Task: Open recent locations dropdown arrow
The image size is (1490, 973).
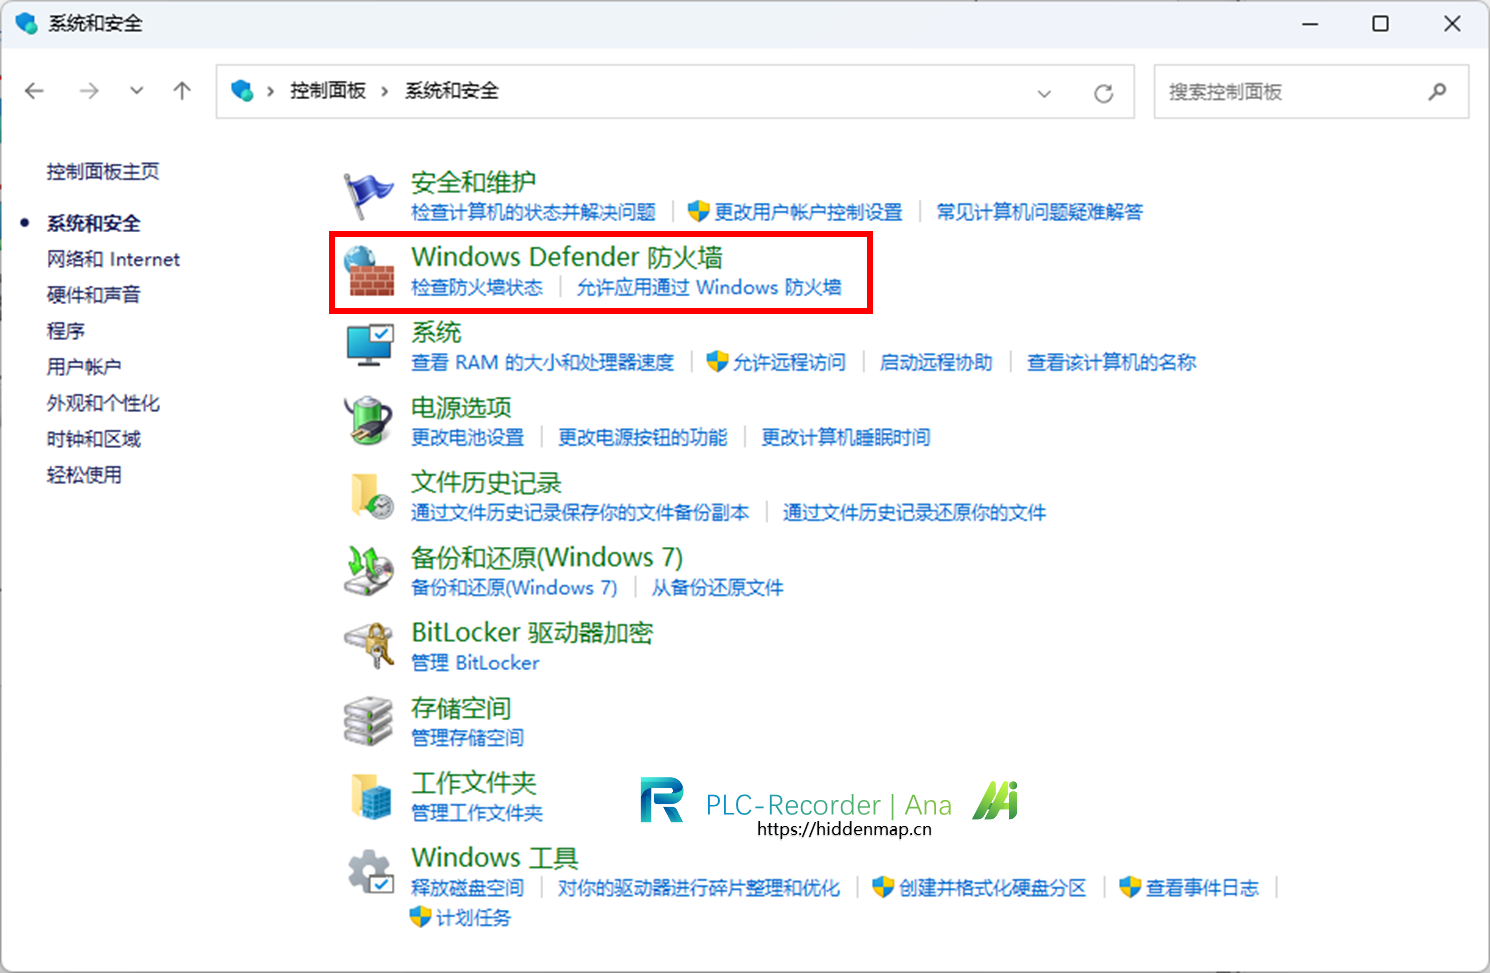Action: [x=137, y=91]
